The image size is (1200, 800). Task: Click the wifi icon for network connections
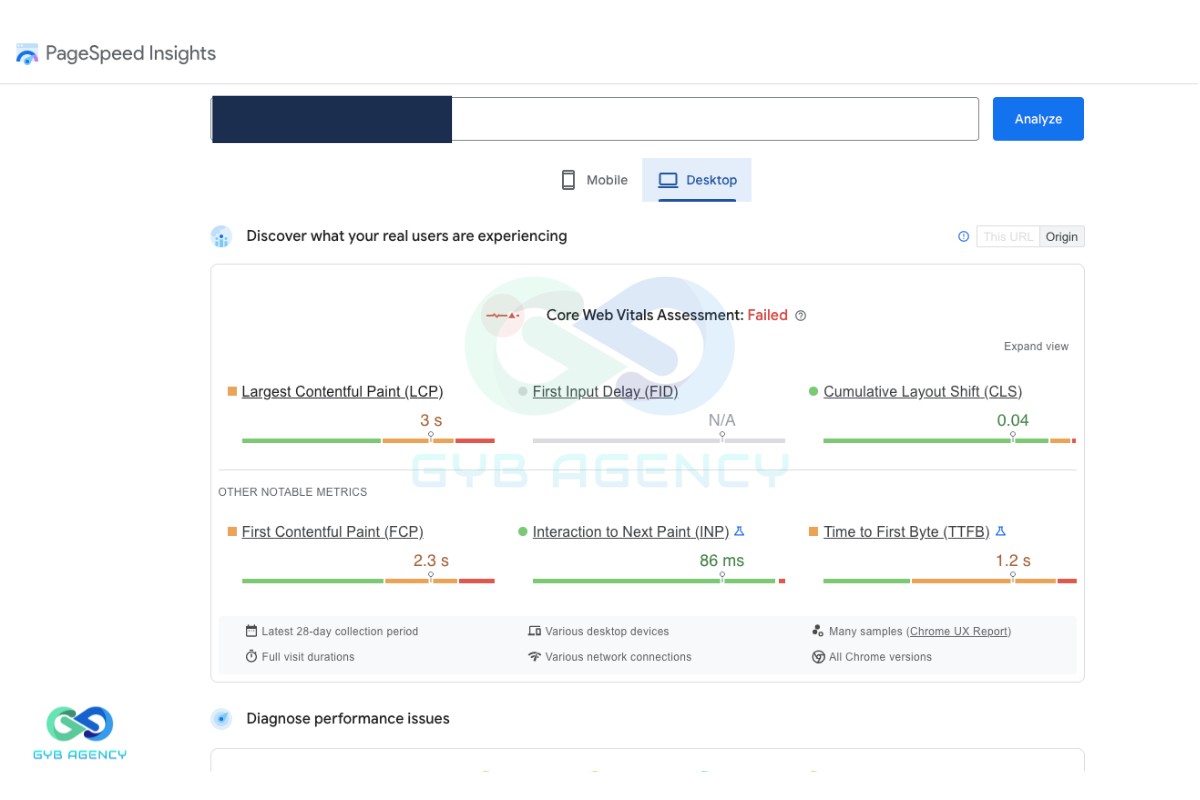click(x=534, y=657)
